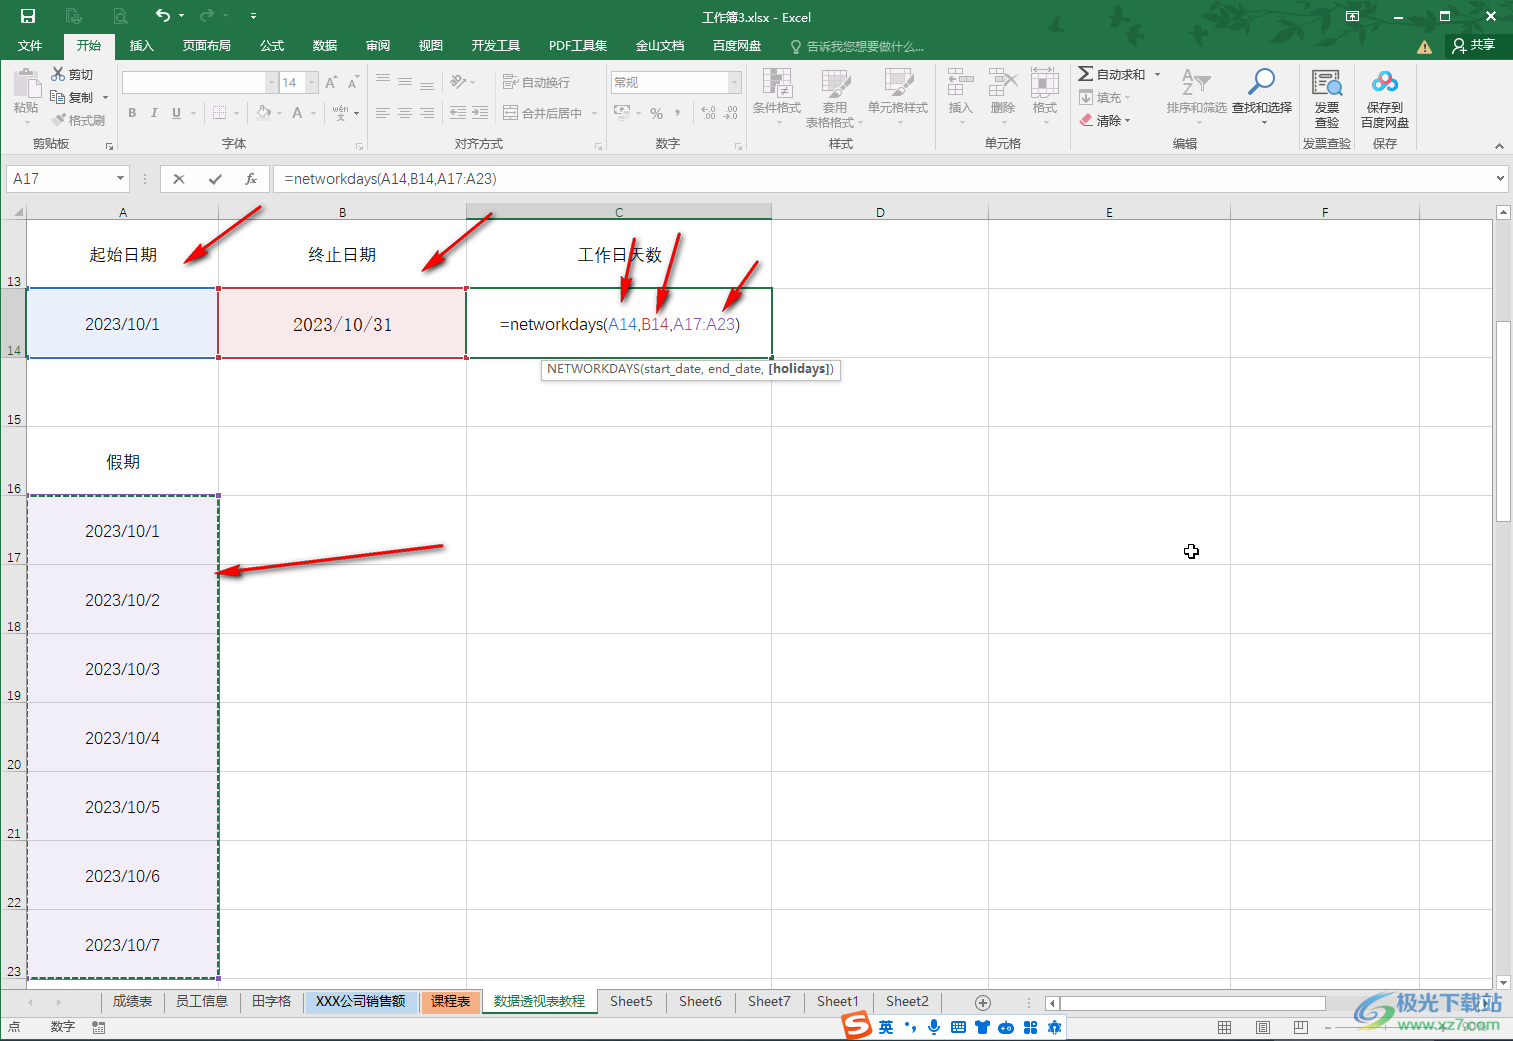Switch to the Formulas (公式) ribbon tab
The image size is (1513, 1041).
pos(272,45)
